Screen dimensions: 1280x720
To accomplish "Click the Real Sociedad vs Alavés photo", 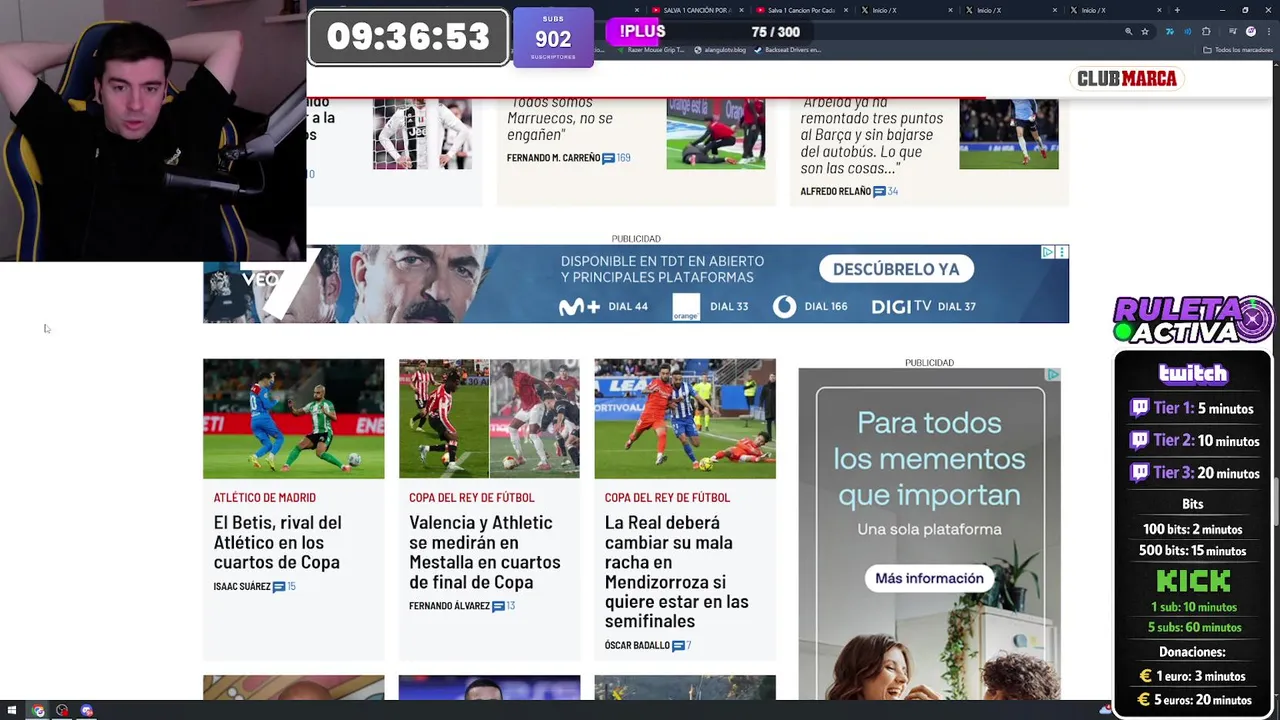I will (685, 419).
